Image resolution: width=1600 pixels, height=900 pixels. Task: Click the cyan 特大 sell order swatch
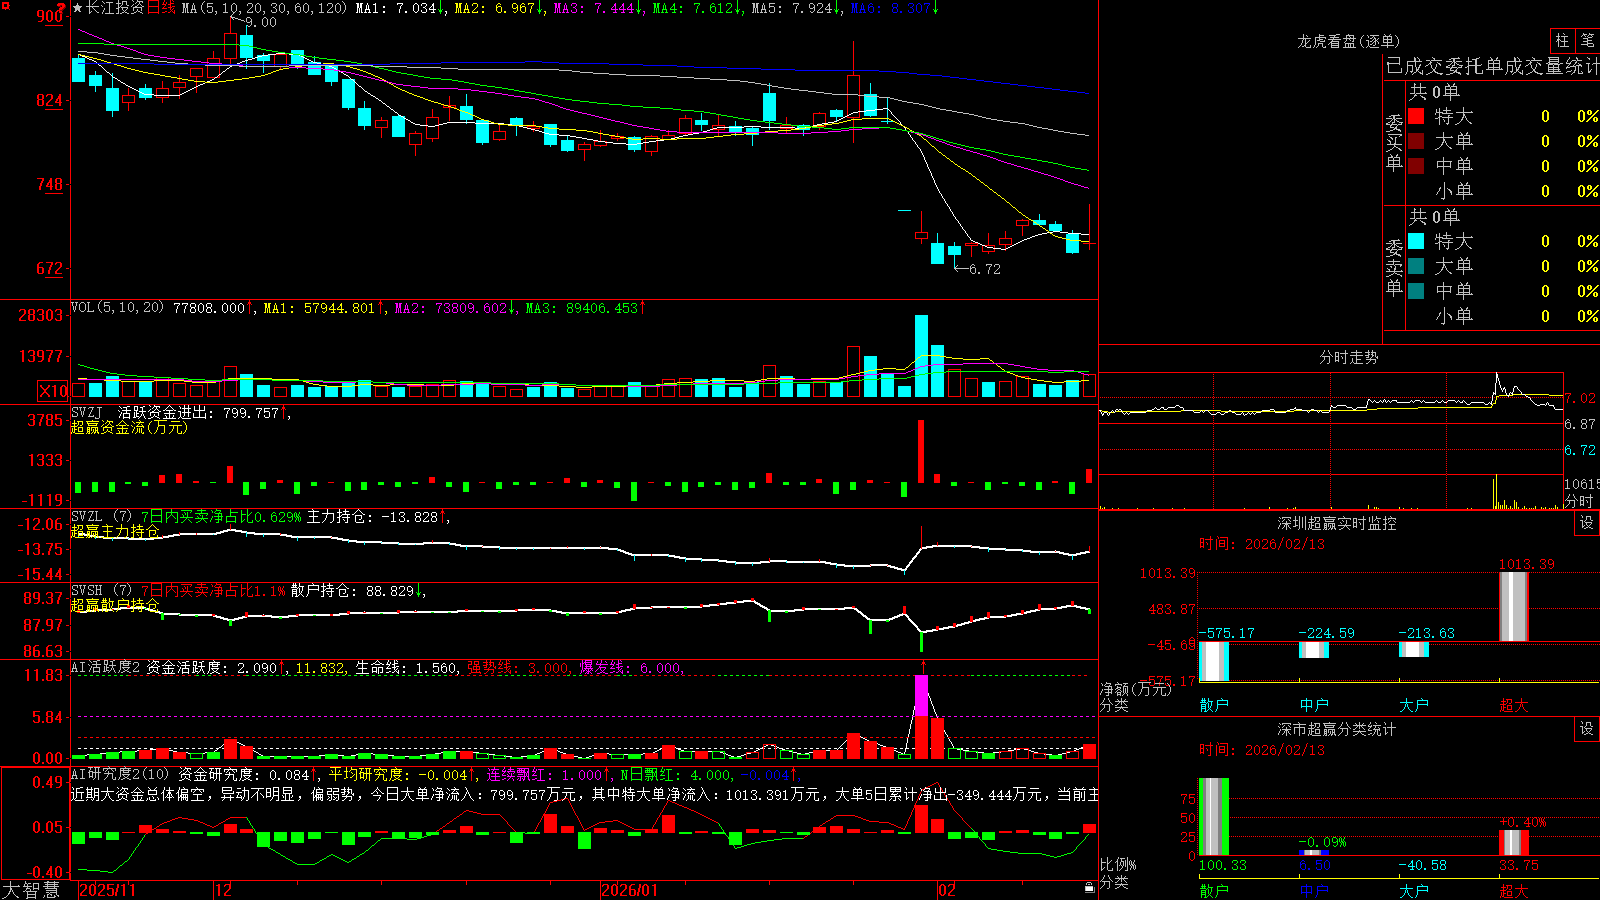[x=1416, y=241]
